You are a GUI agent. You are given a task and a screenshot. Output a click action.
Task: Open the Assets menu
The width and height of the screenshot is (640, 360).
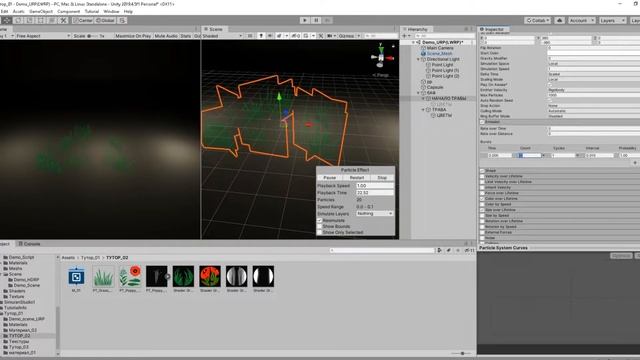coord(18,11)
